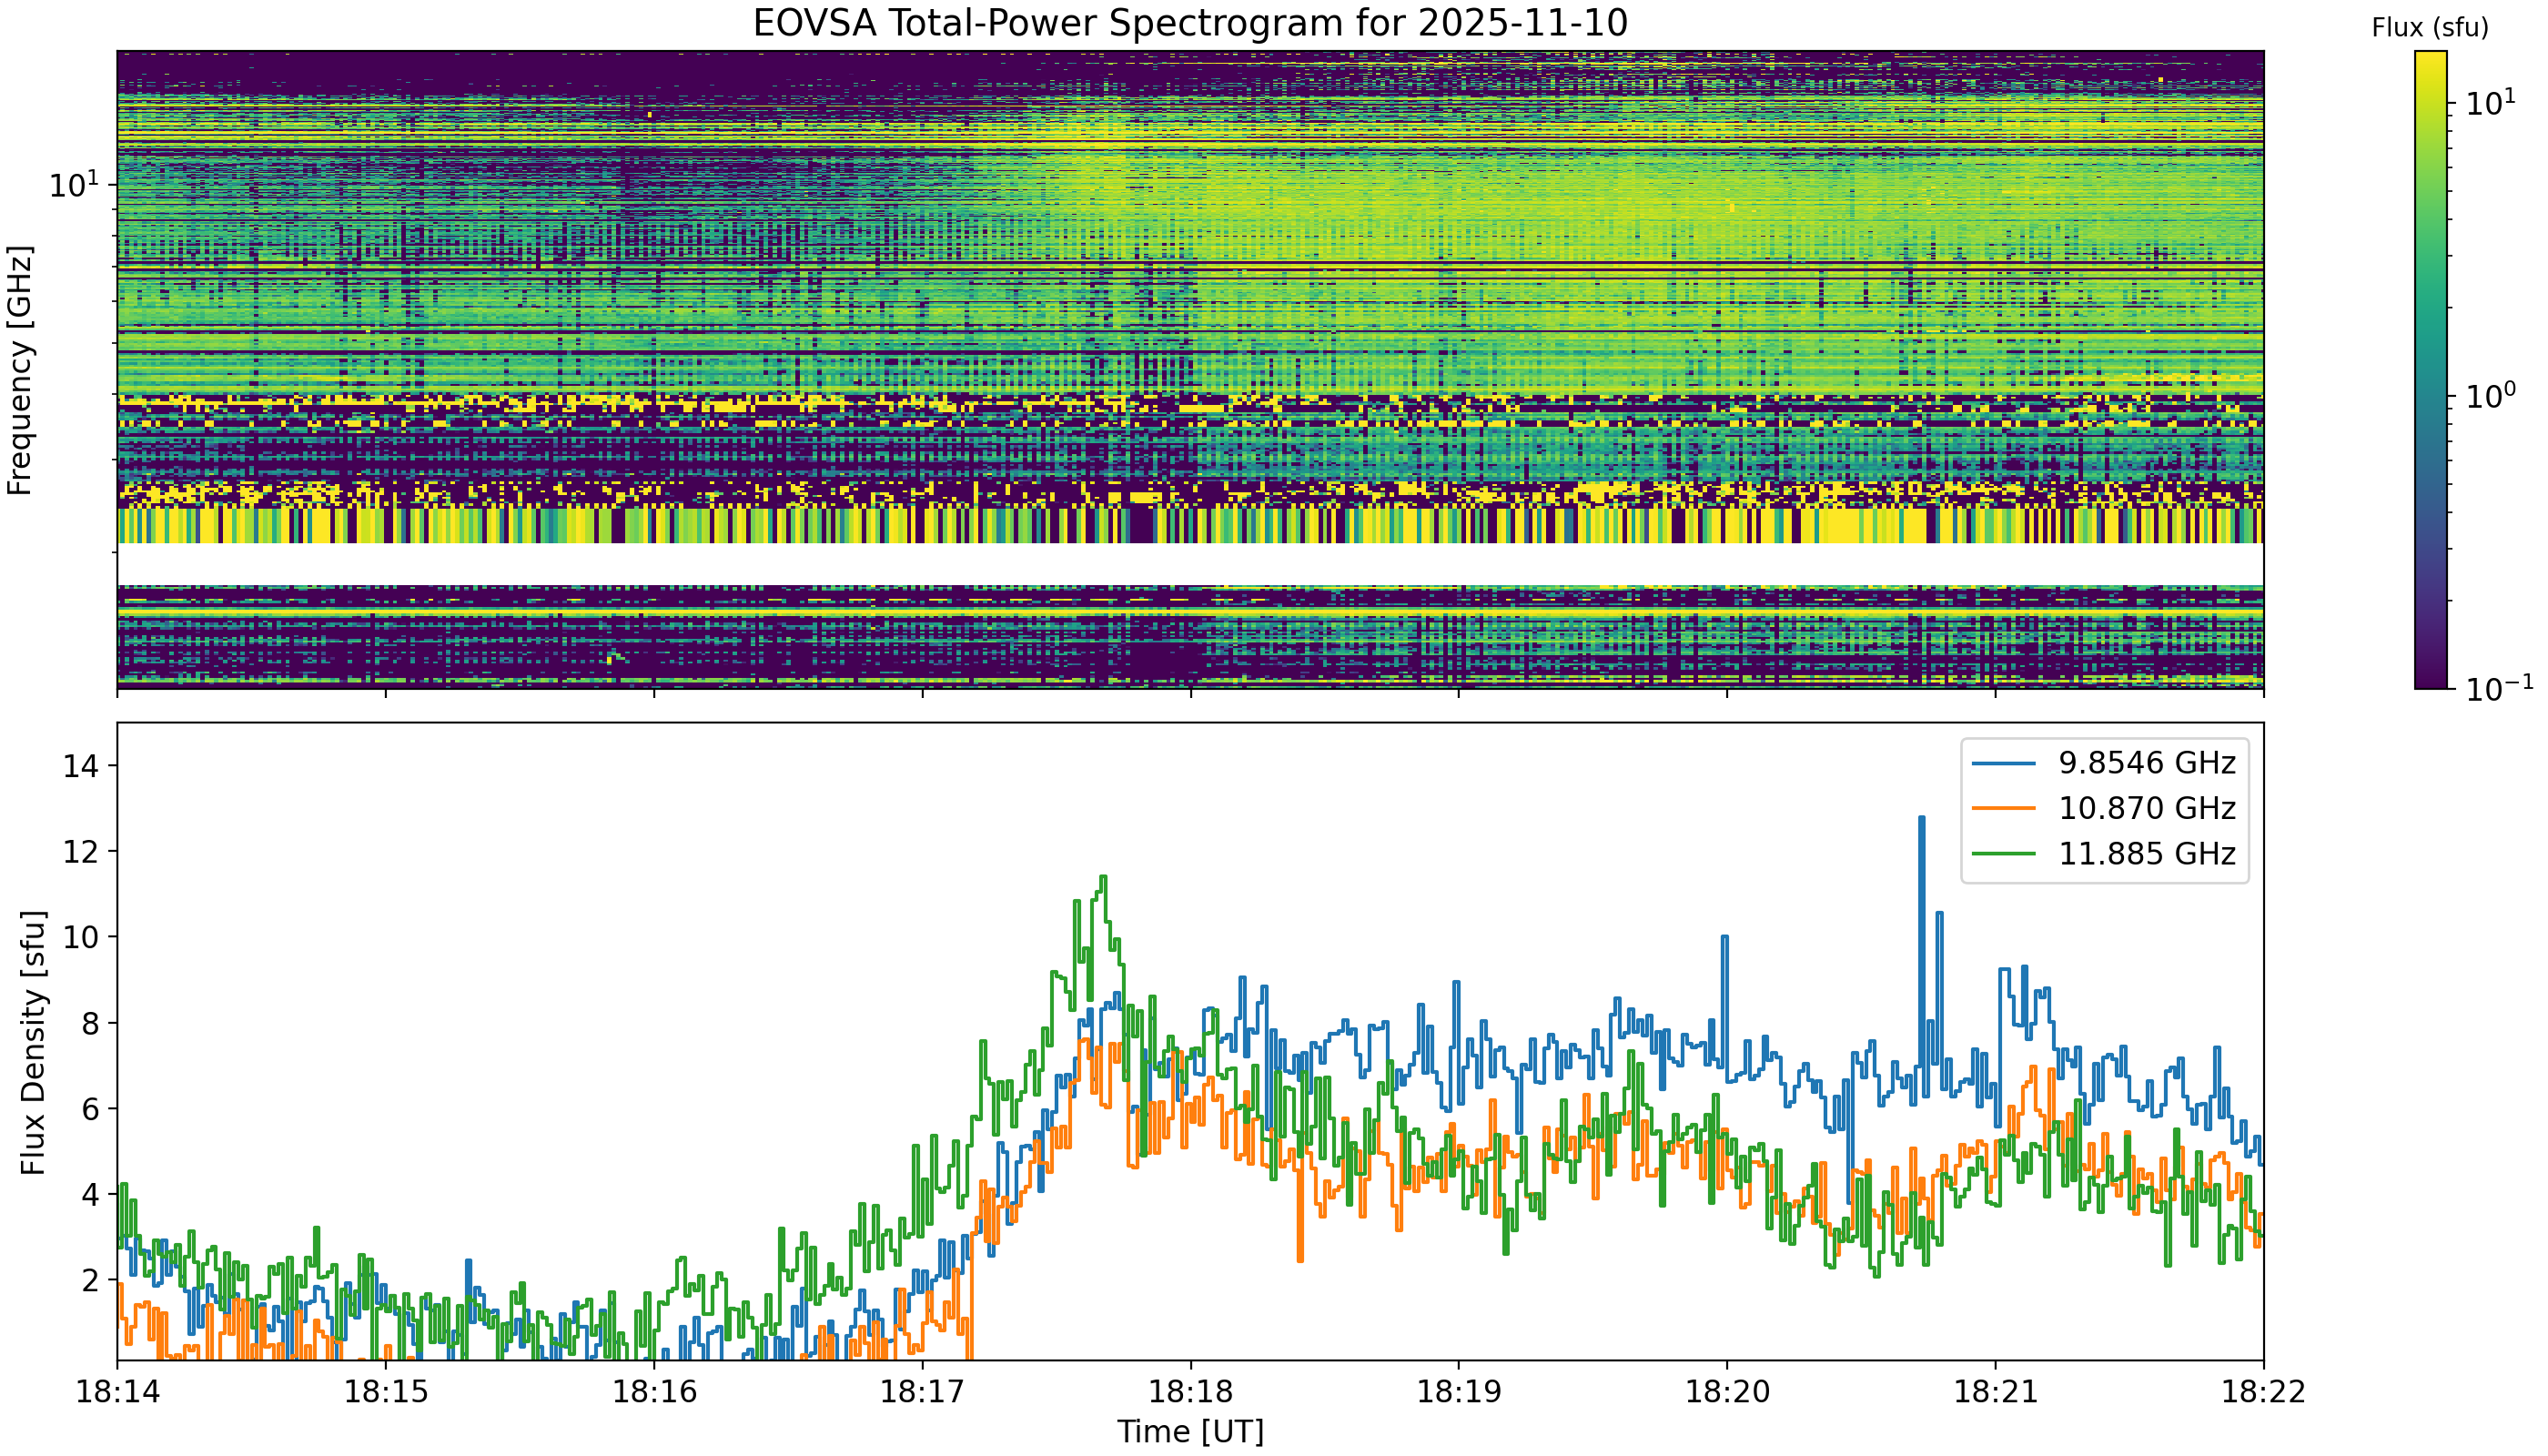Click the 18:20 time axis tick label

coord(1727,1392)
